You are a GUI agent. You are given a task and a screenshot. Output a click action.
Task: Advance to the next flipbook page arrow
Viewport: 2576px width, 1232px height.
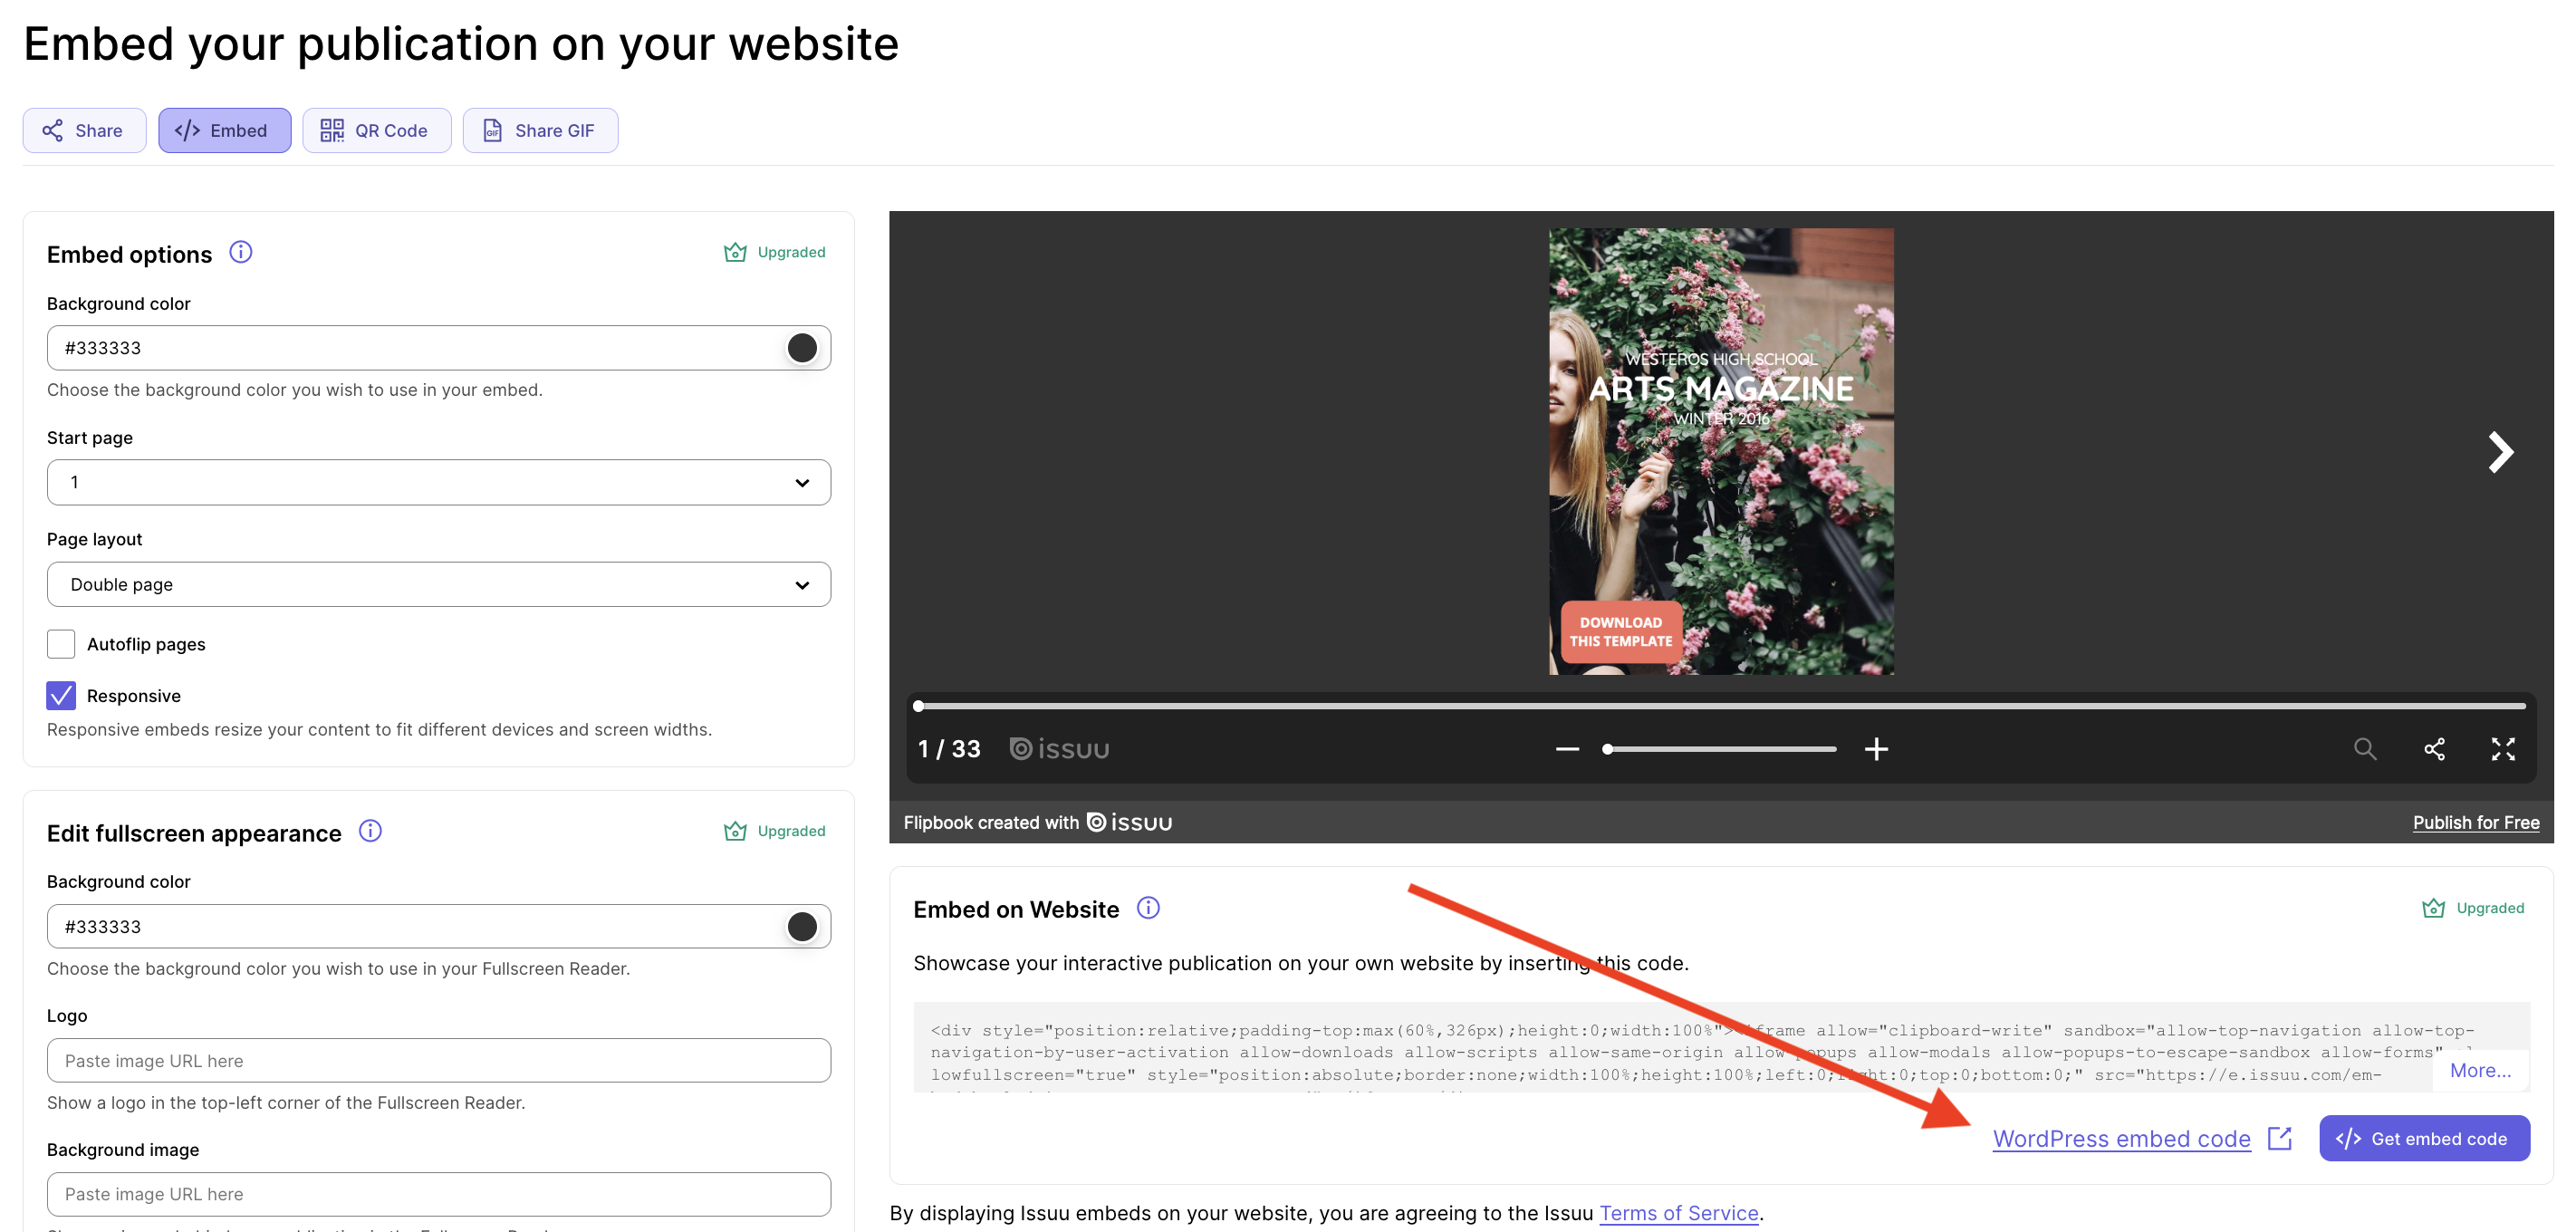pos(2502,451)
